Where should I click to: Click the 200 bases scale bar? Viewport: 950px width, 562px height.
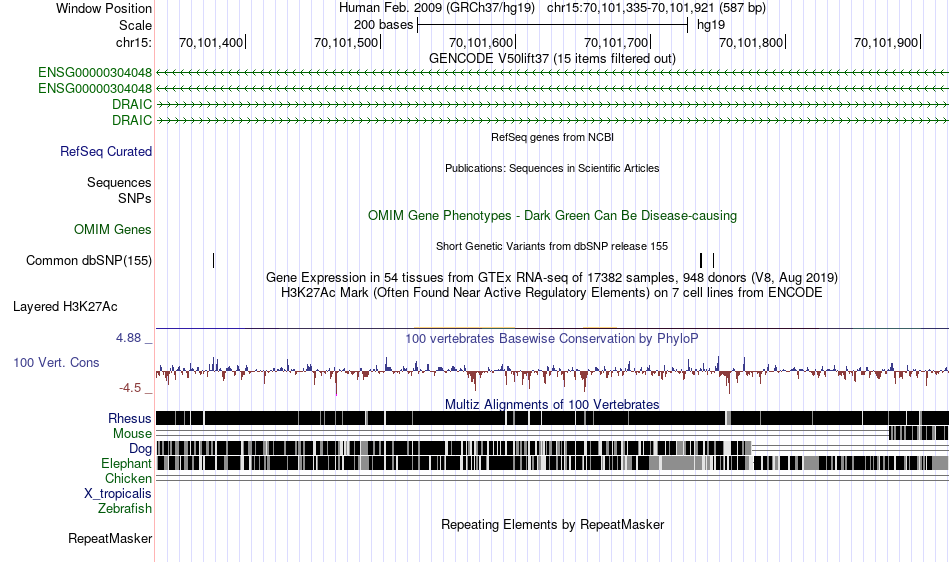pyautogui.click(x=553, y=25)
